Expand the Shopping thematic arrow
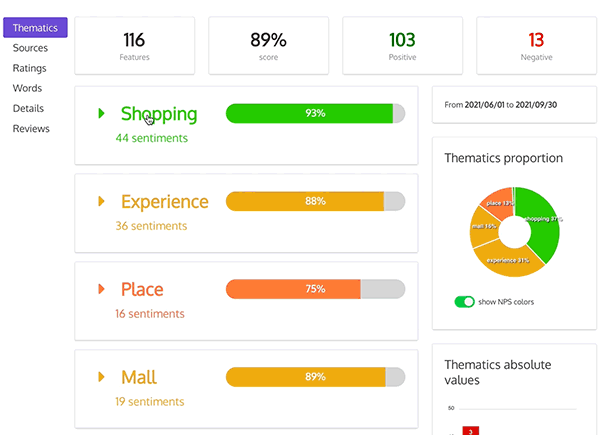 coord(101,113)
